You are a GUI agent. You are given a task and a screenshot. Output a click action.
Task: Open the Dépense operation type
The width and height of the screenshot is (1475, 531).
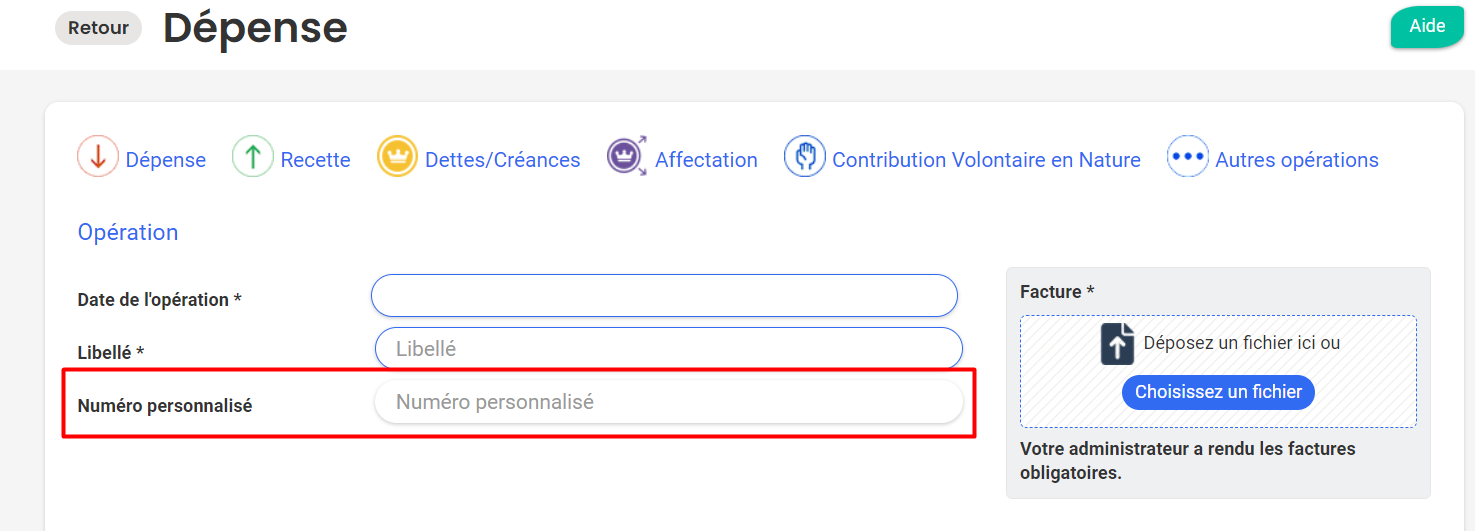click(x=165, y=160)
